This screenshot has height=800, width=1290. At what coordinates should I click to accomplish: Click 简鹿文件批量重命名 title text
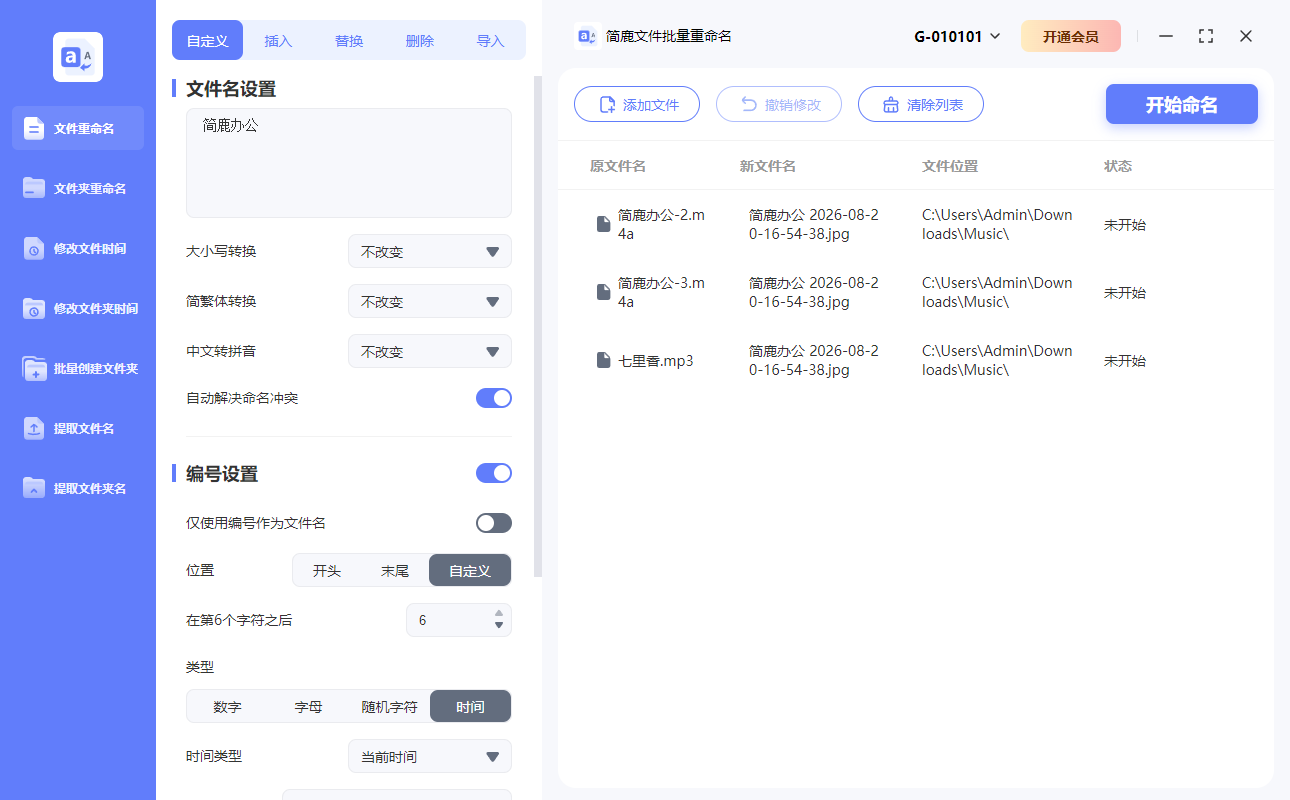point(669,36)
